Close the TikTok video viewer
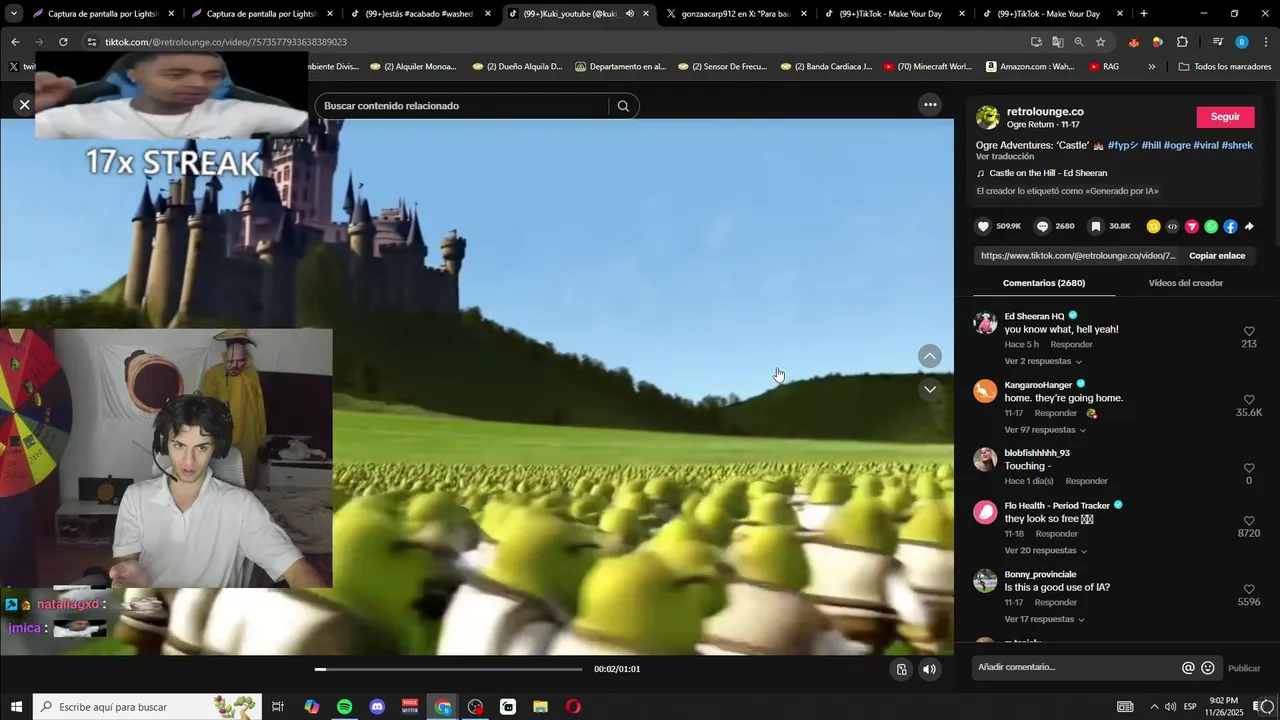This screenshot has height=720, width=1280. (x=25, y=104)
